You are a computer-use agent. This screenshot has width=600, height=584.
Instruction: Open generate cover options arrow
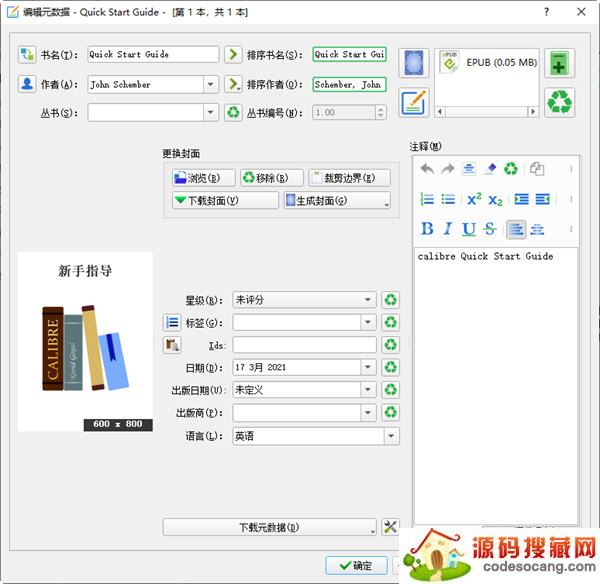pos(386,204)
